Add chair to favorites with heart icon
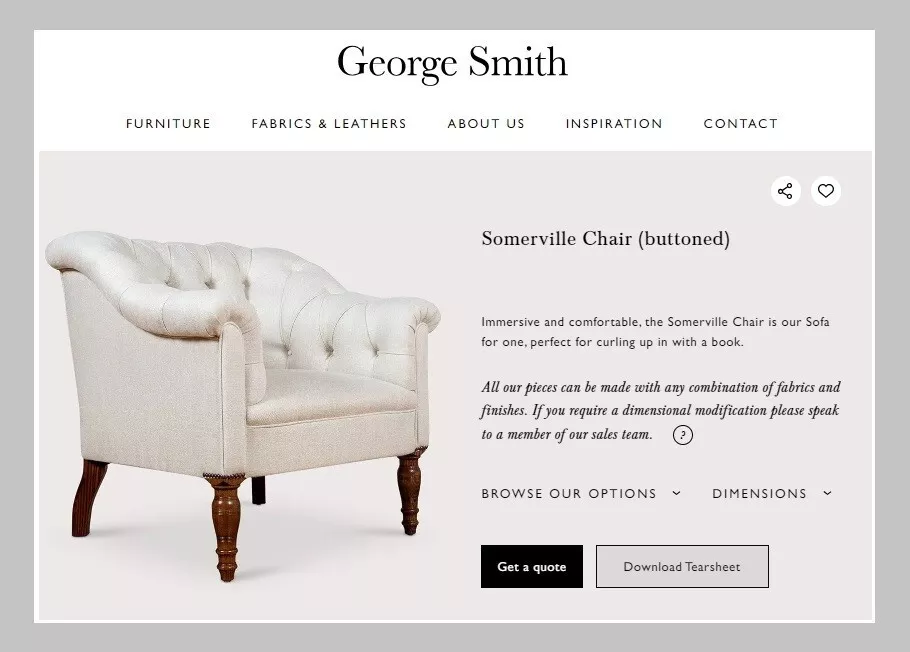Screen dimensions: 910x652 coord(826,191)
